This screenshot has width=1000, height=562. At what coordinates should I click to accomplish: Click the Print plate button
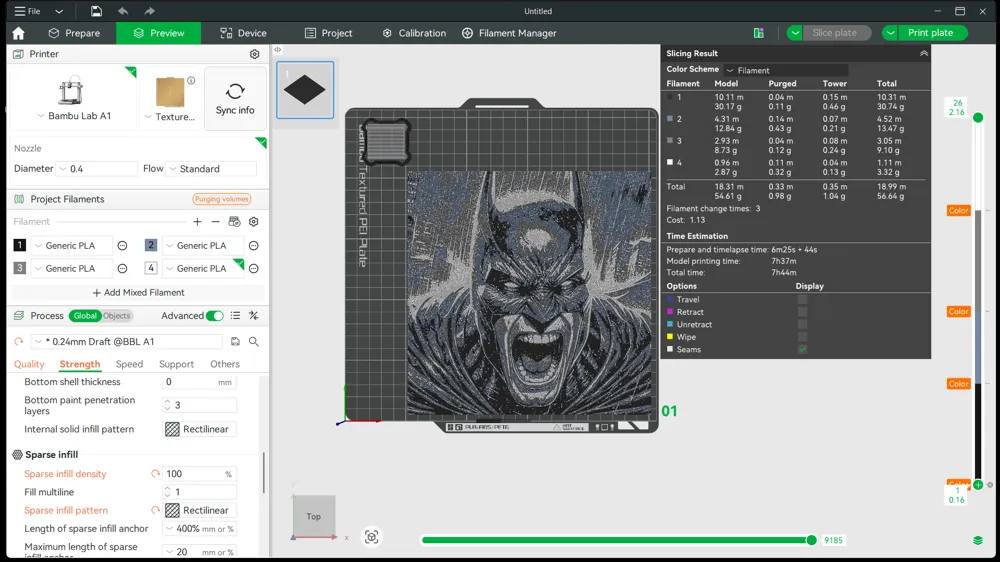point(930,33)
